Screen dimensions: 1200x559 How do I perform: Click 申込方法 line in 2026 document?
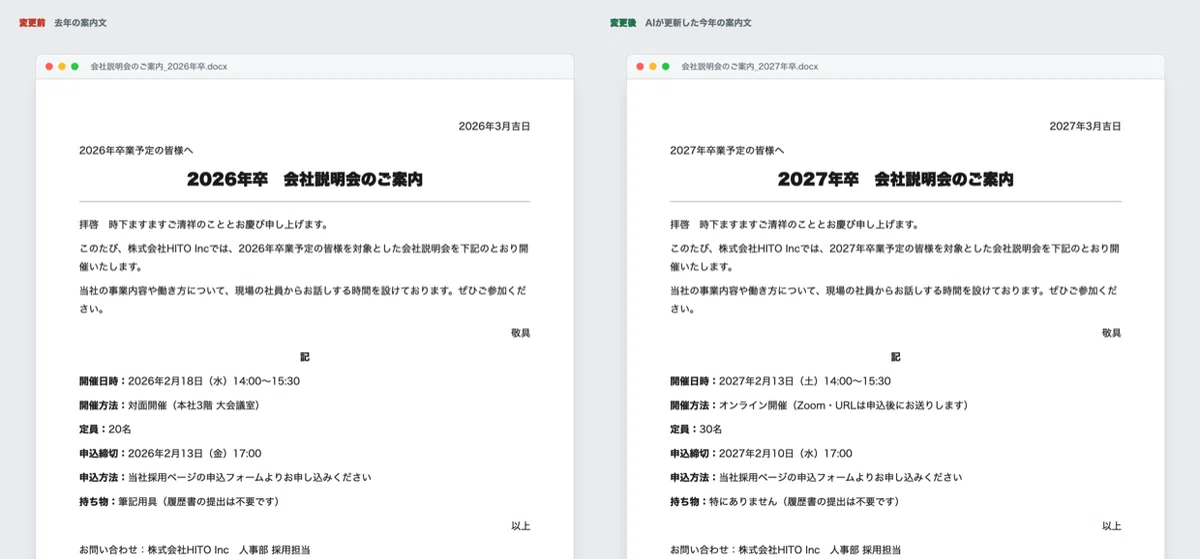point(226,477)
